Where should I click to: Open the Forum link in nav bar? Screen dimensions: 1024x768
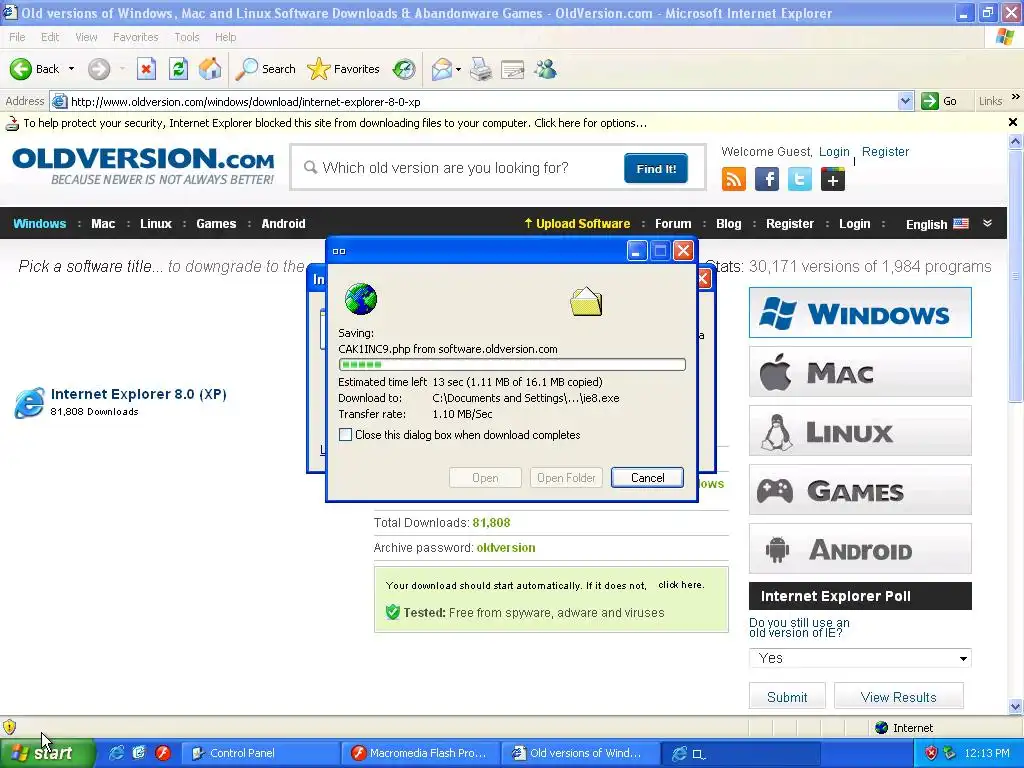tap(673, 223)
